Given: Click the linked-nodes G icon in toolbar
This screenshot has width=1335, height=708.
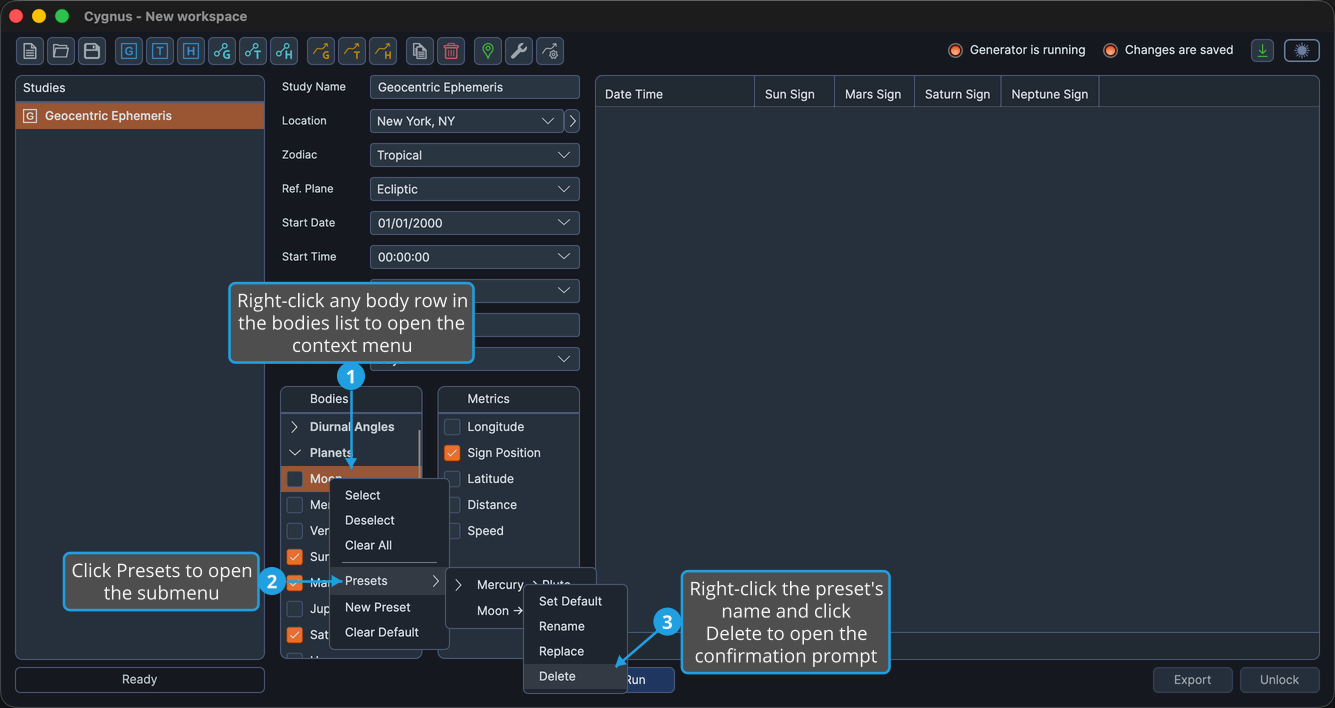Looking at the screenshot, I should click(x=222, y=51).
